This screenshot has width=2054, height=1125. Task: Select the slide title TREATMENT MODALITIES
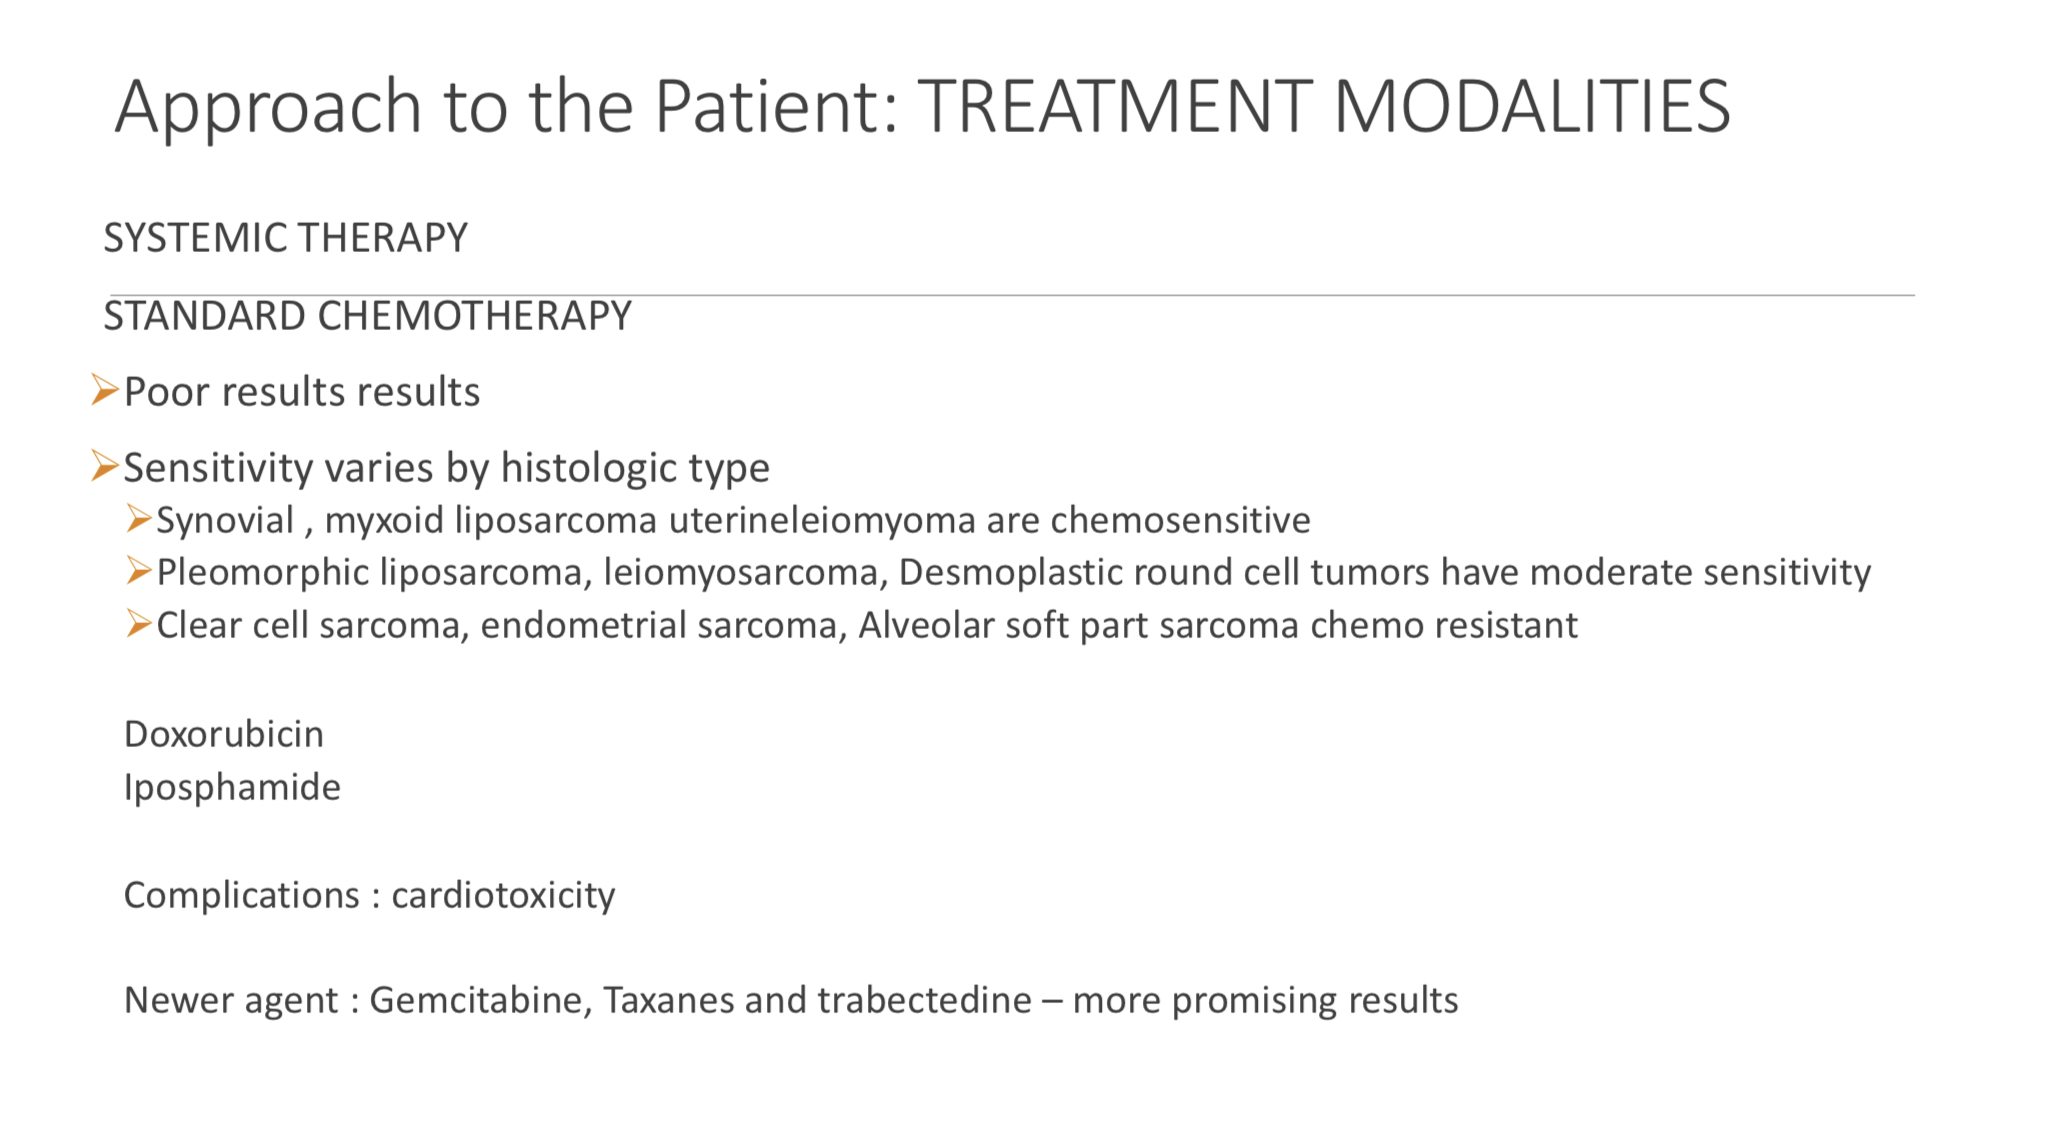[x=1324, y=106]
